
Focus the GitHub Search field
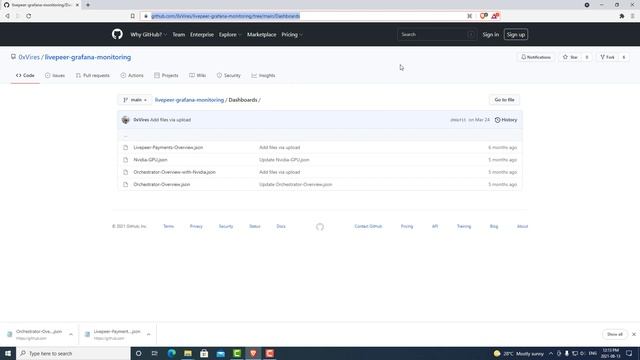click(437, 35)
